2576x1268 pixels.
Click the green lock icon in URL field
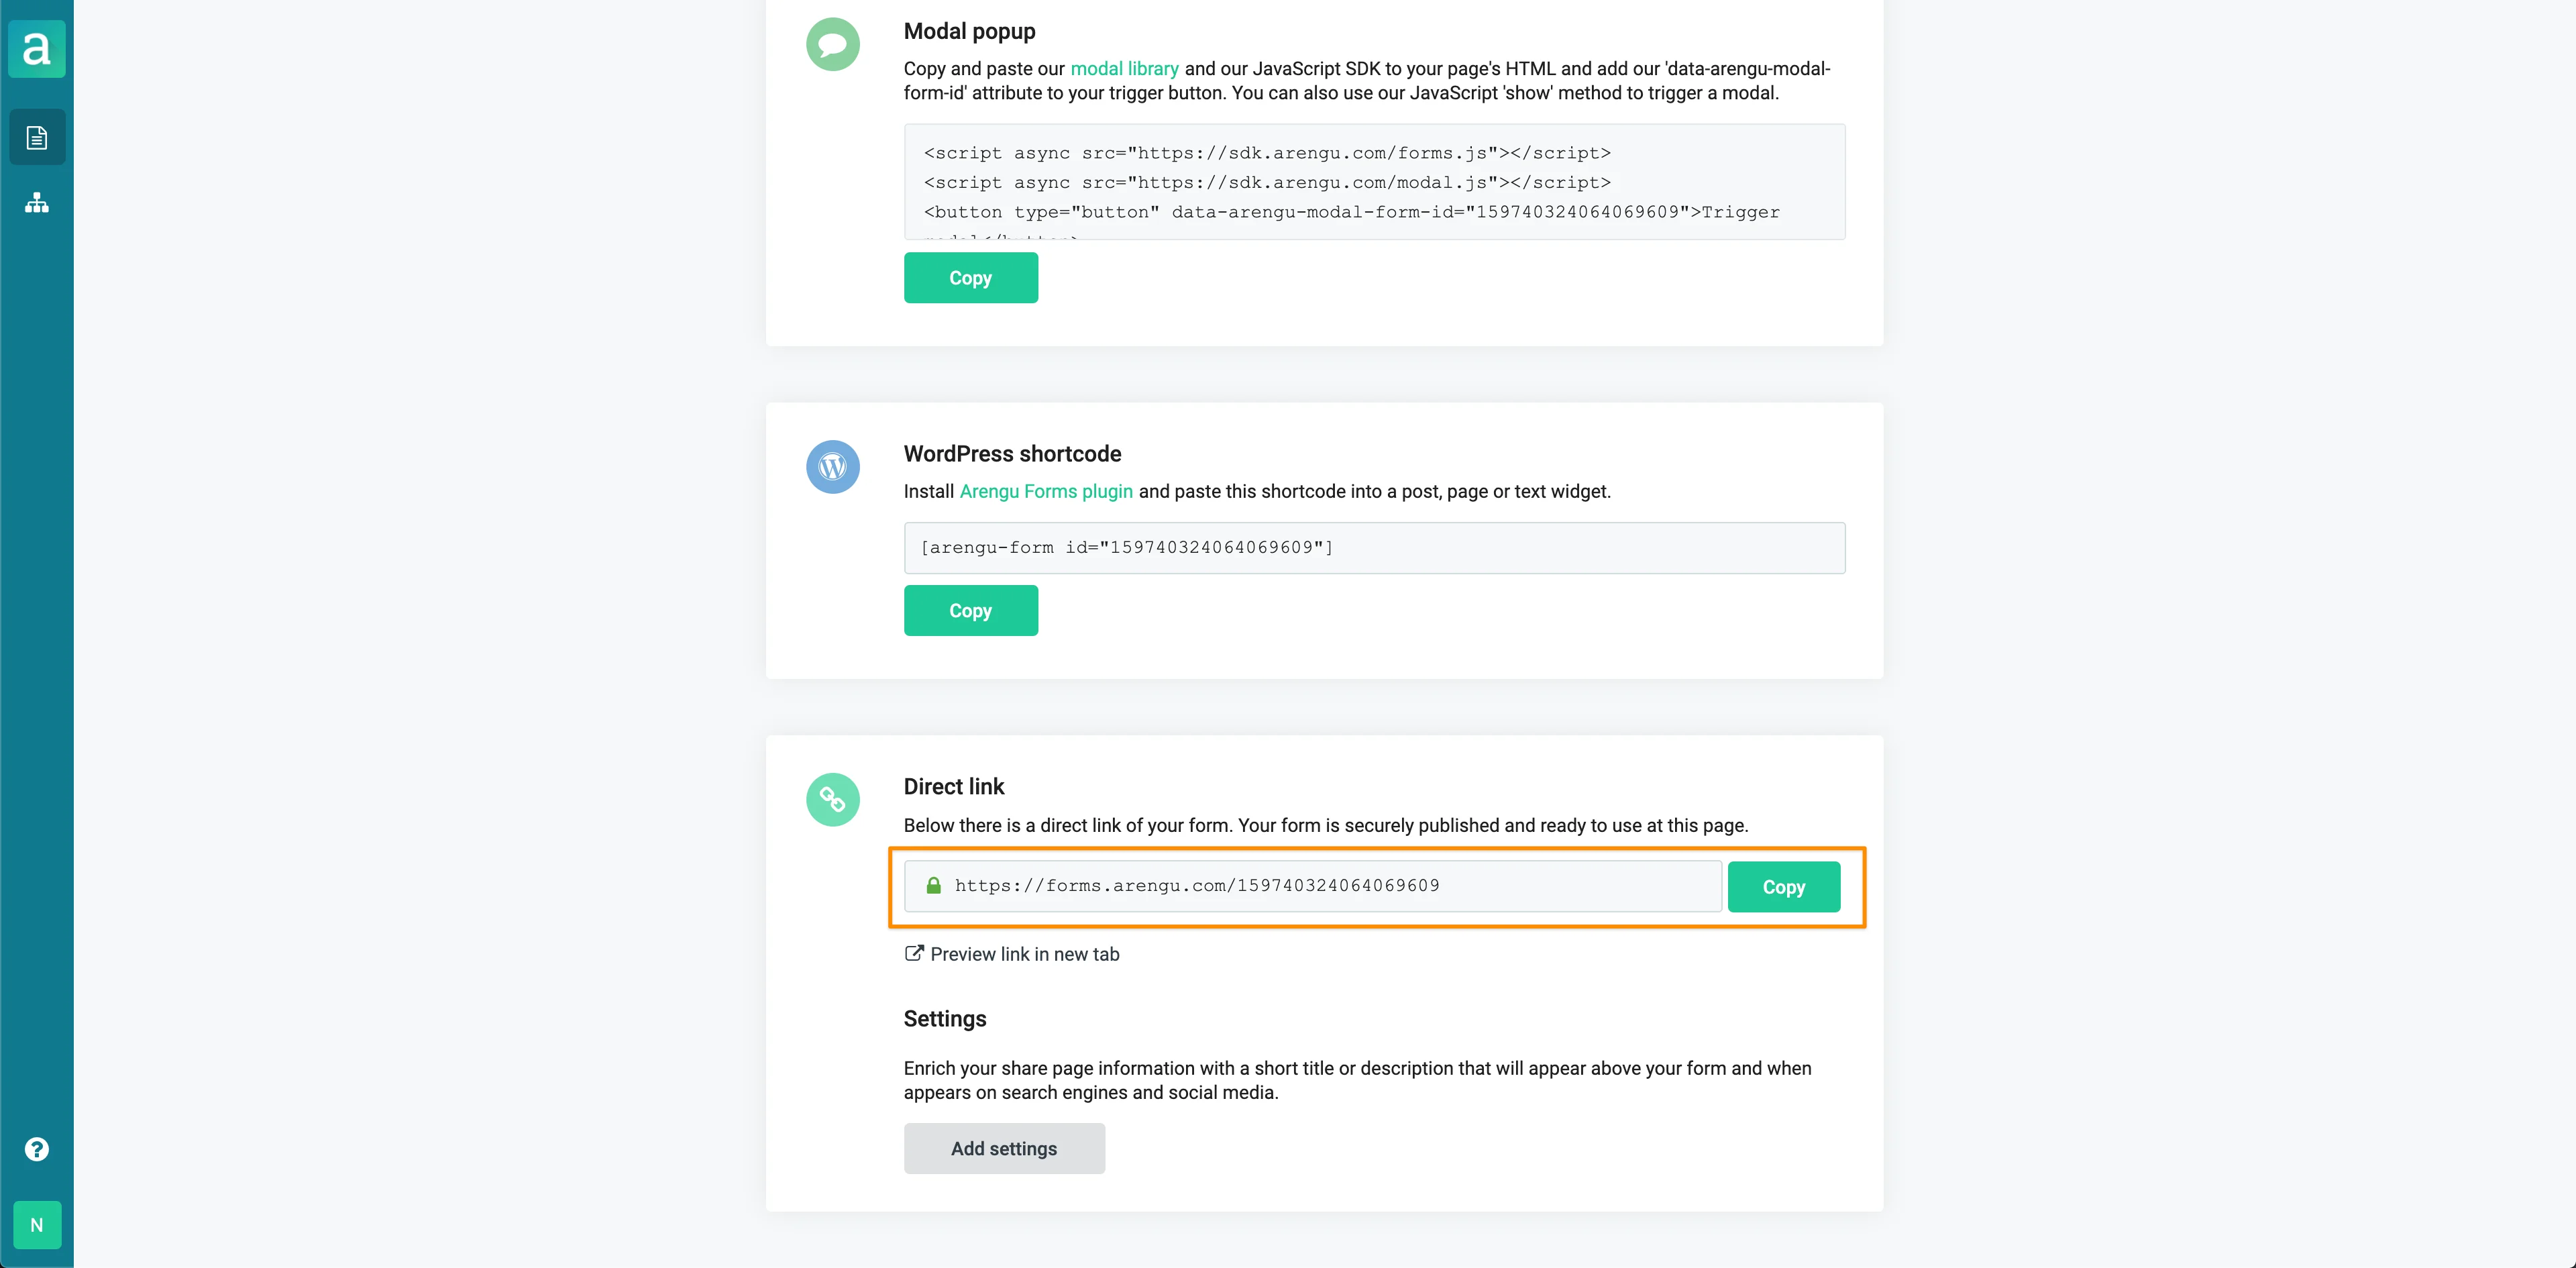click(x=933, y=886)
